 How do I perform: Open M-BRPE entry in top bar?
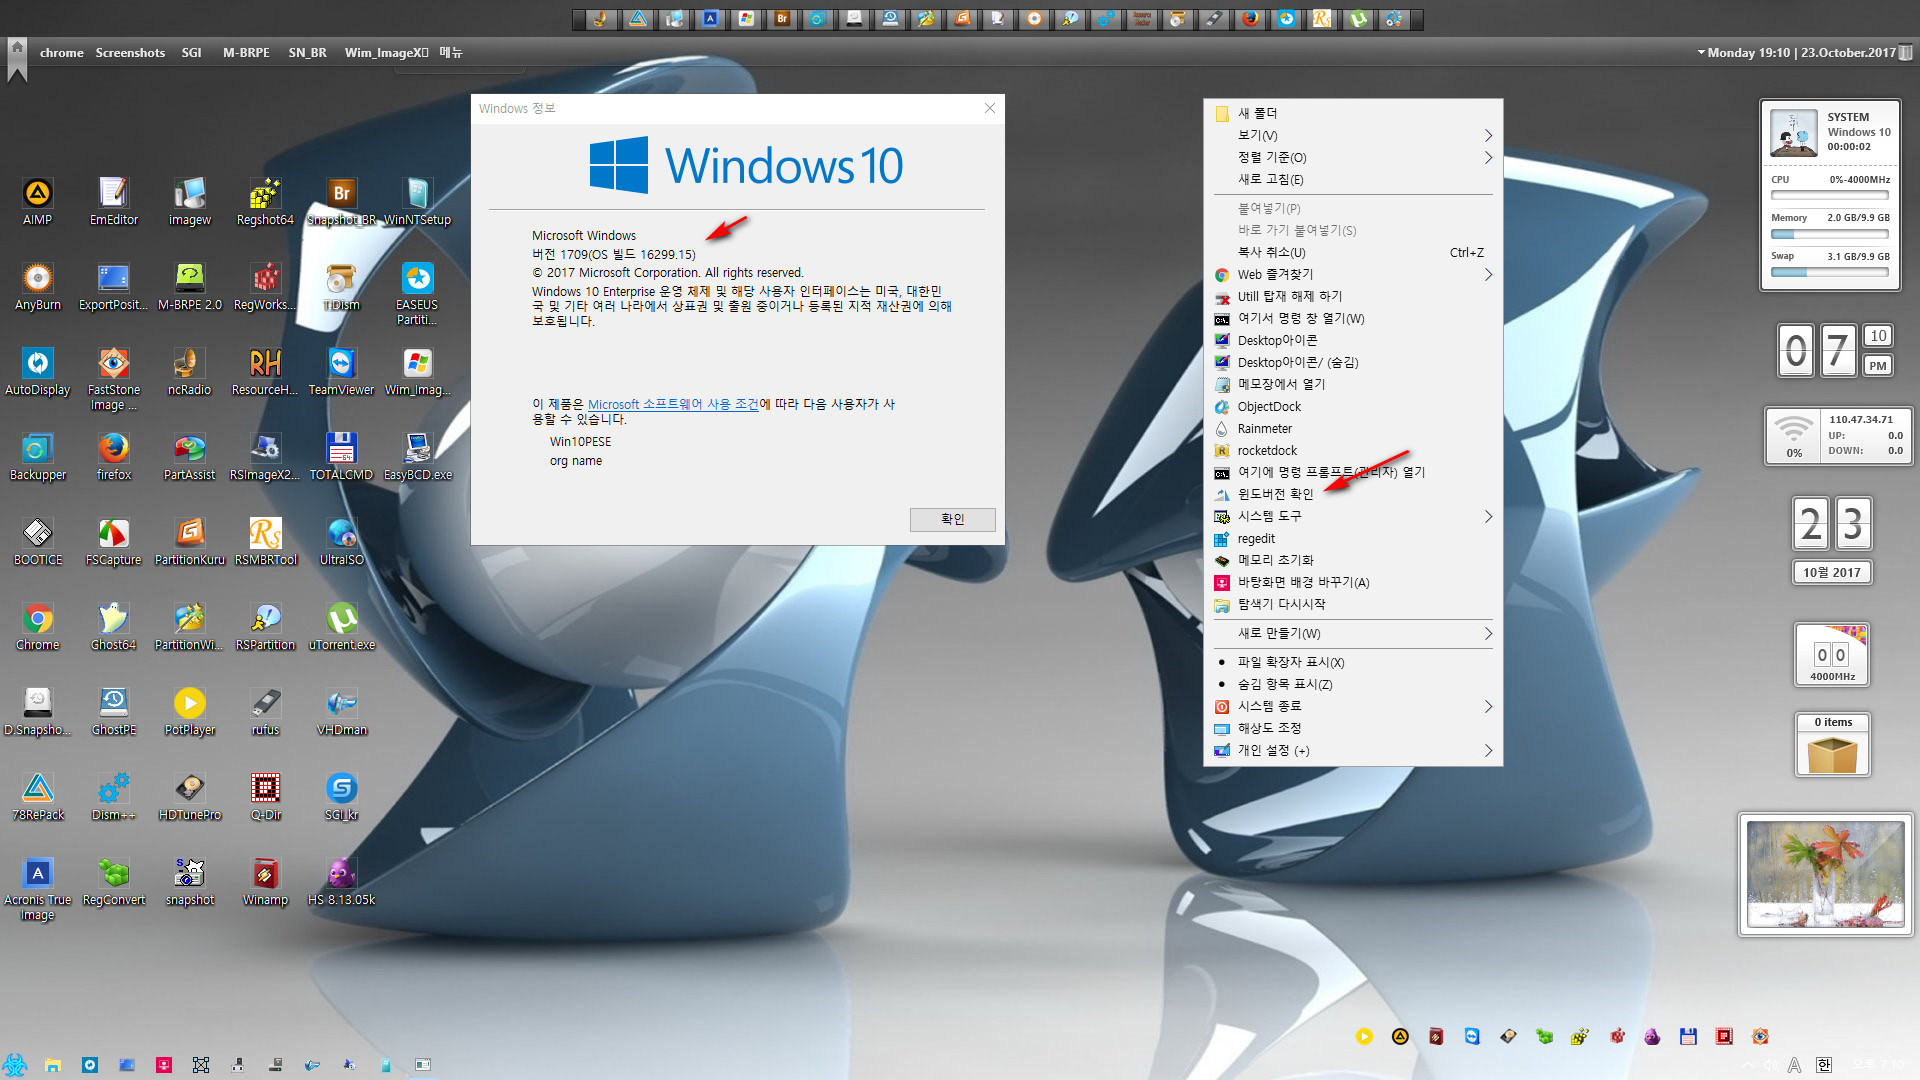[246, 52]
